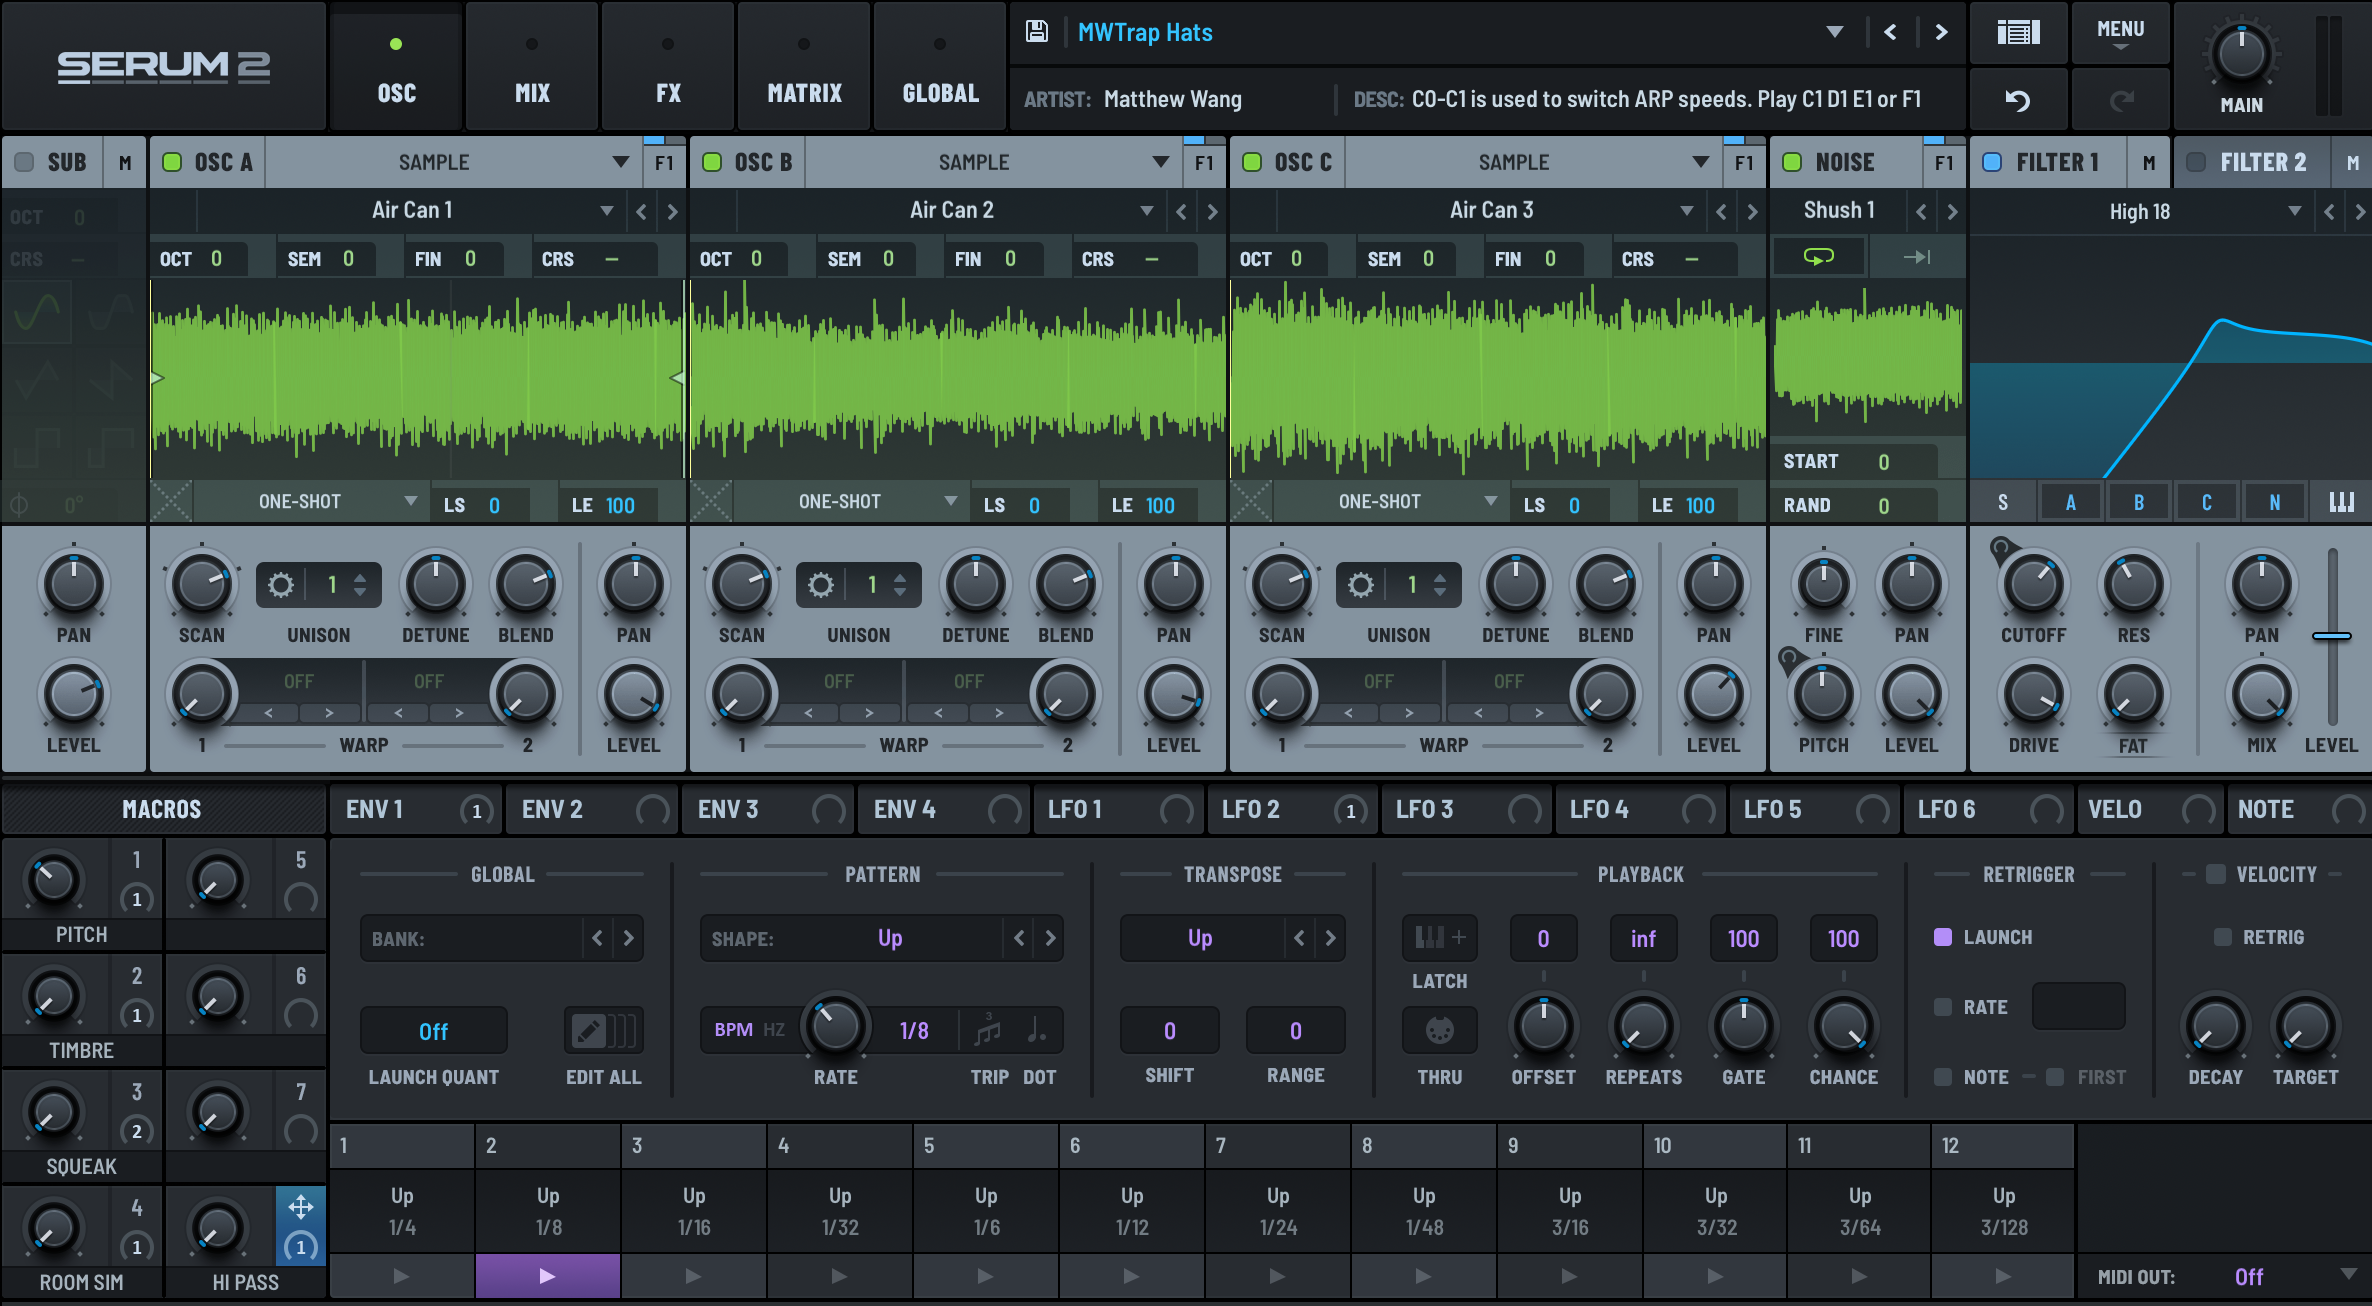Viewport: 2372px width, 1306px height.
Task: Play arp clip 3 Up 1/16
Action: [x=693, y=1276]
